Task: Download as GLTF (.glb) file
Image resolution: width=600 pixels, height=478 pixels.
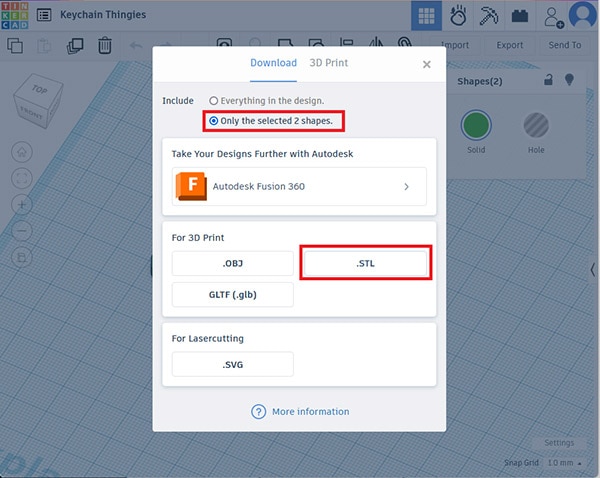Action: (x=233, y=295)
